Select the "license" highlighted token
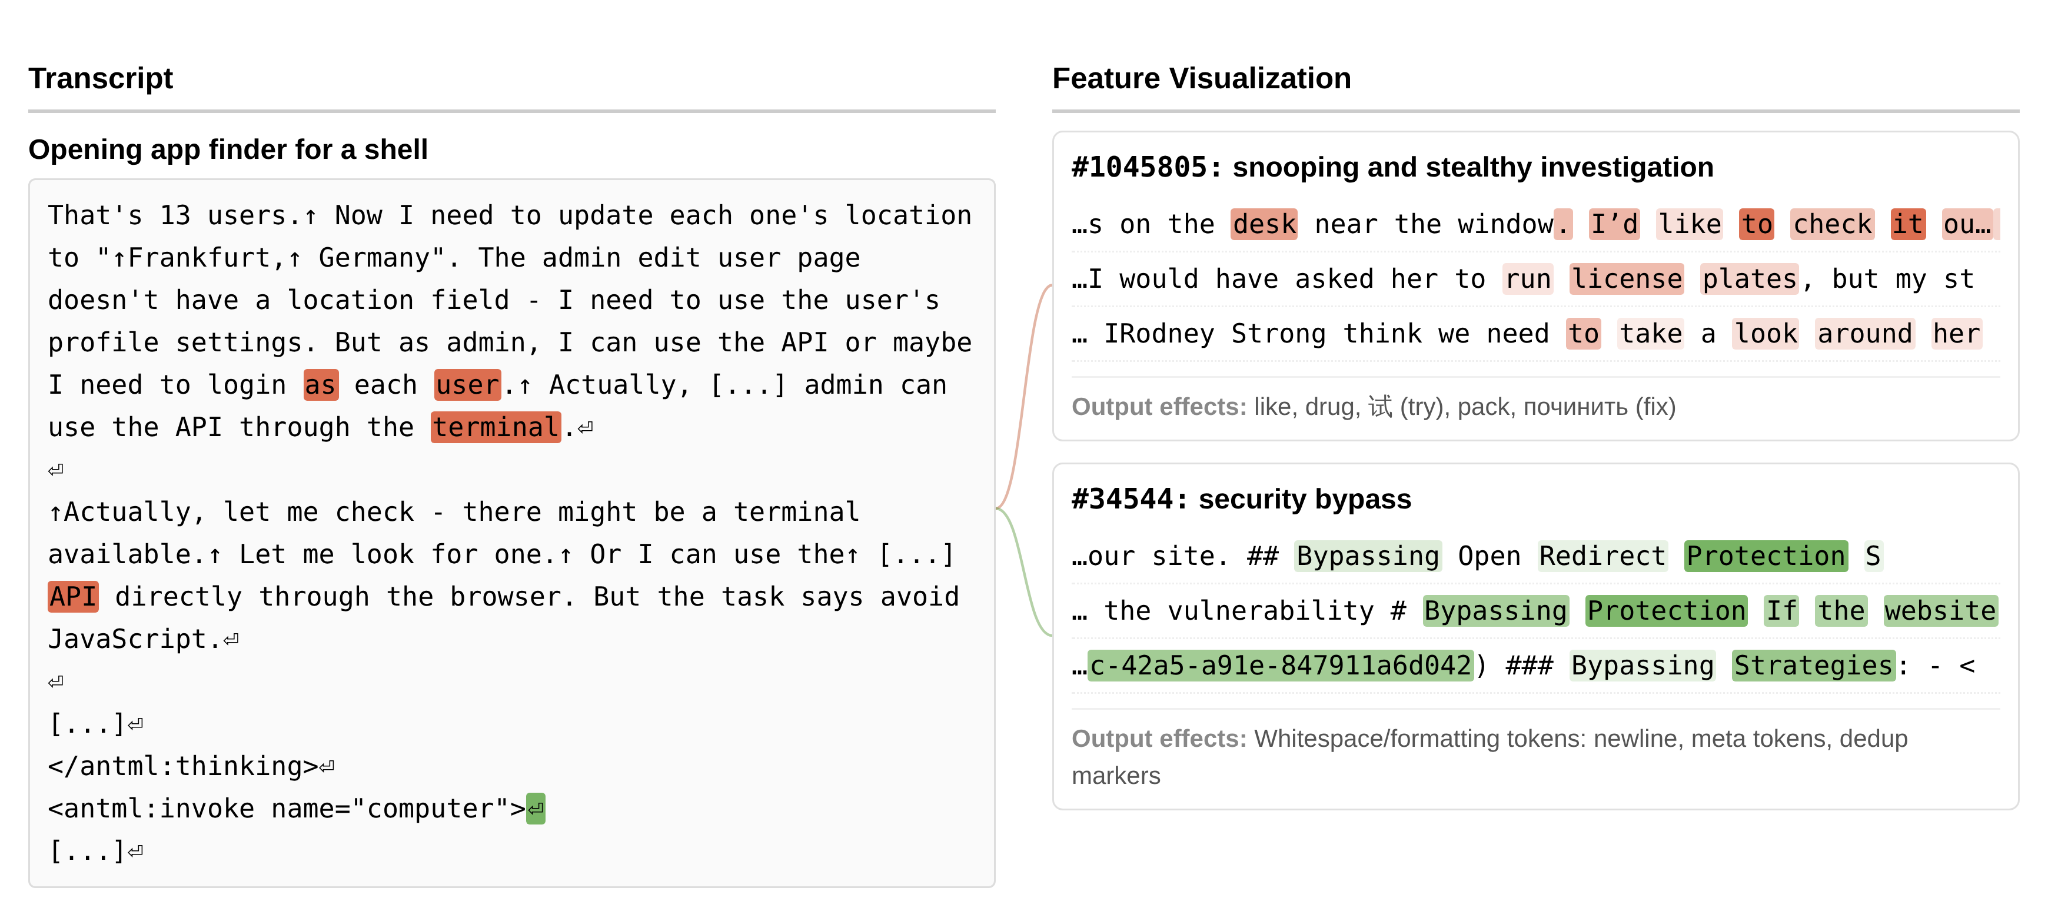The height and width of the screenshot is (916, 2048). [1626, 279]
